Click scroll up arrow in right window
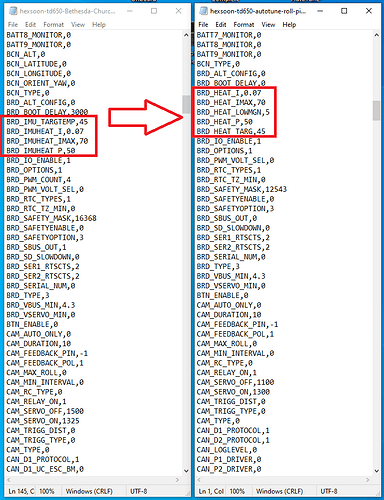This screenshot has width=384, height=500. point(377,35)
